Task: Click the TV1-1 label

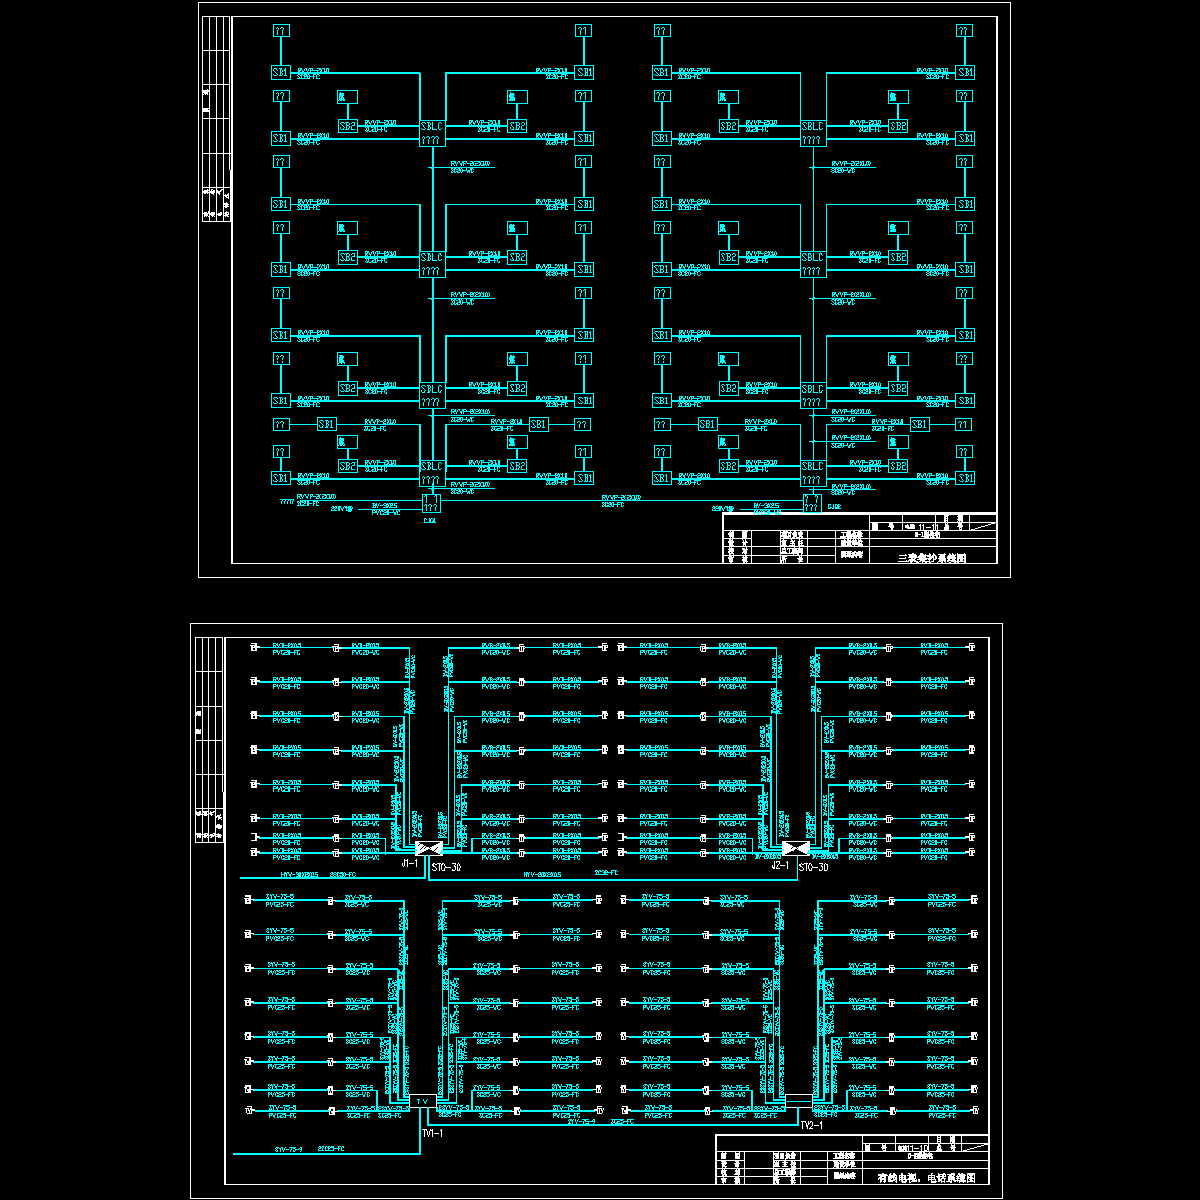Action: pyautogui.click(x=432, y=1134)
